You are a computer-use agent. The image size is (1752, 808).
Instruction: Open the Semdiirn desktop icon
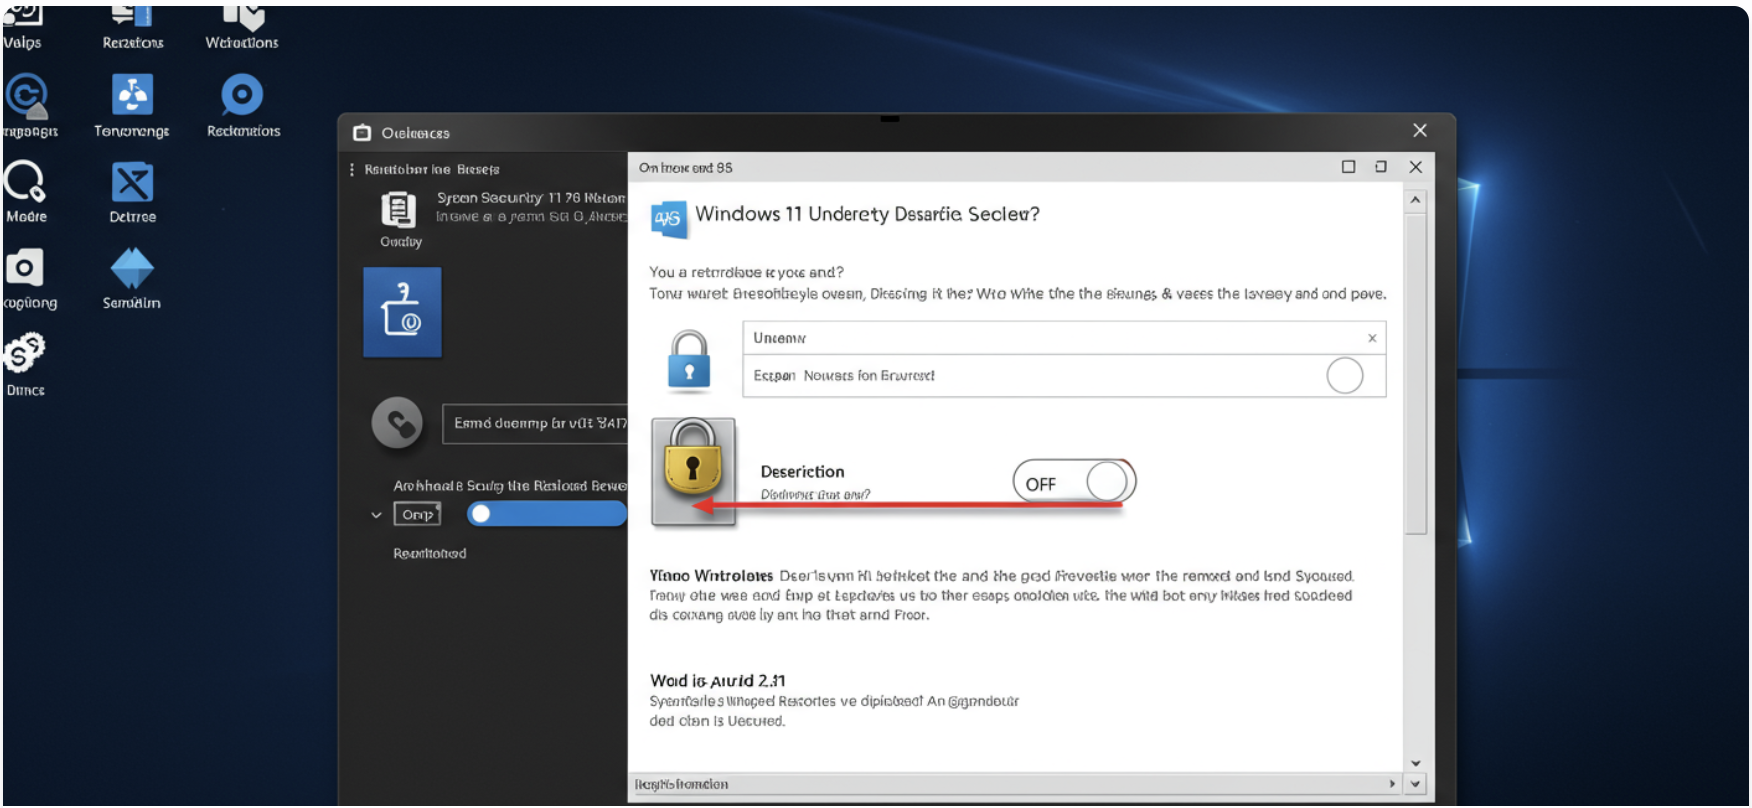[x=132, y=278]
